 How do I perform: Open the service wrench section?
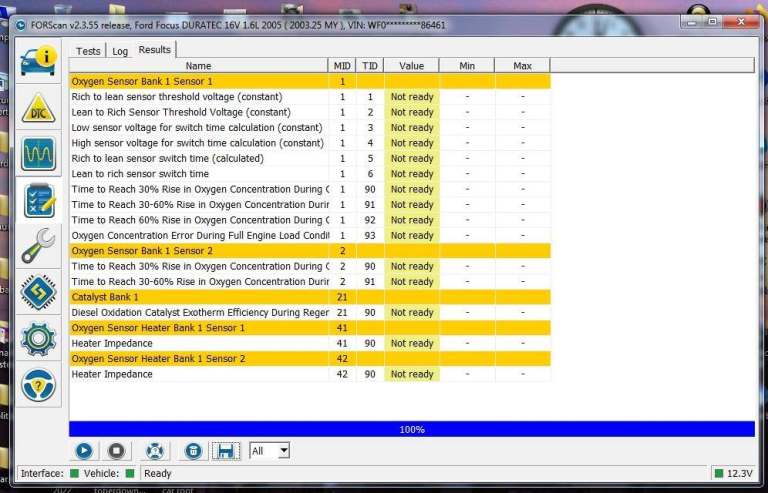tap(38, 246)
